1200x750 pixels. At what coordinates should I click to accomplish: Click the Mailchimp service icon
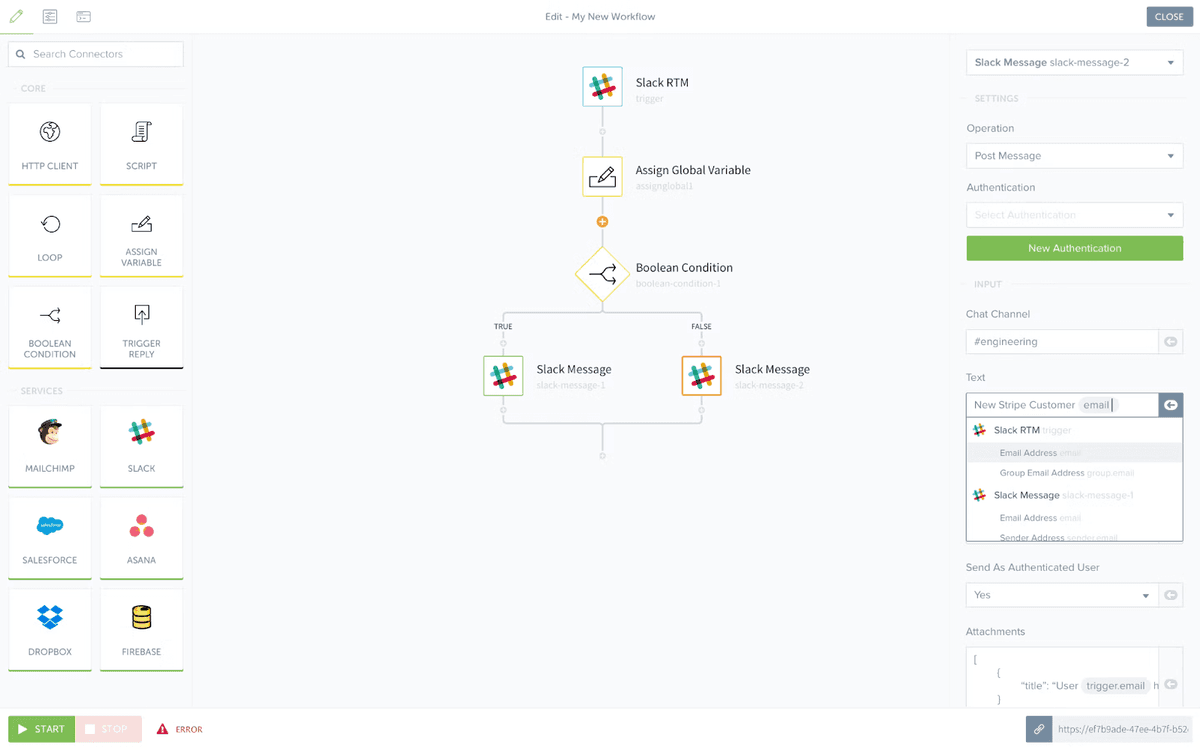[x=50, y=433]
